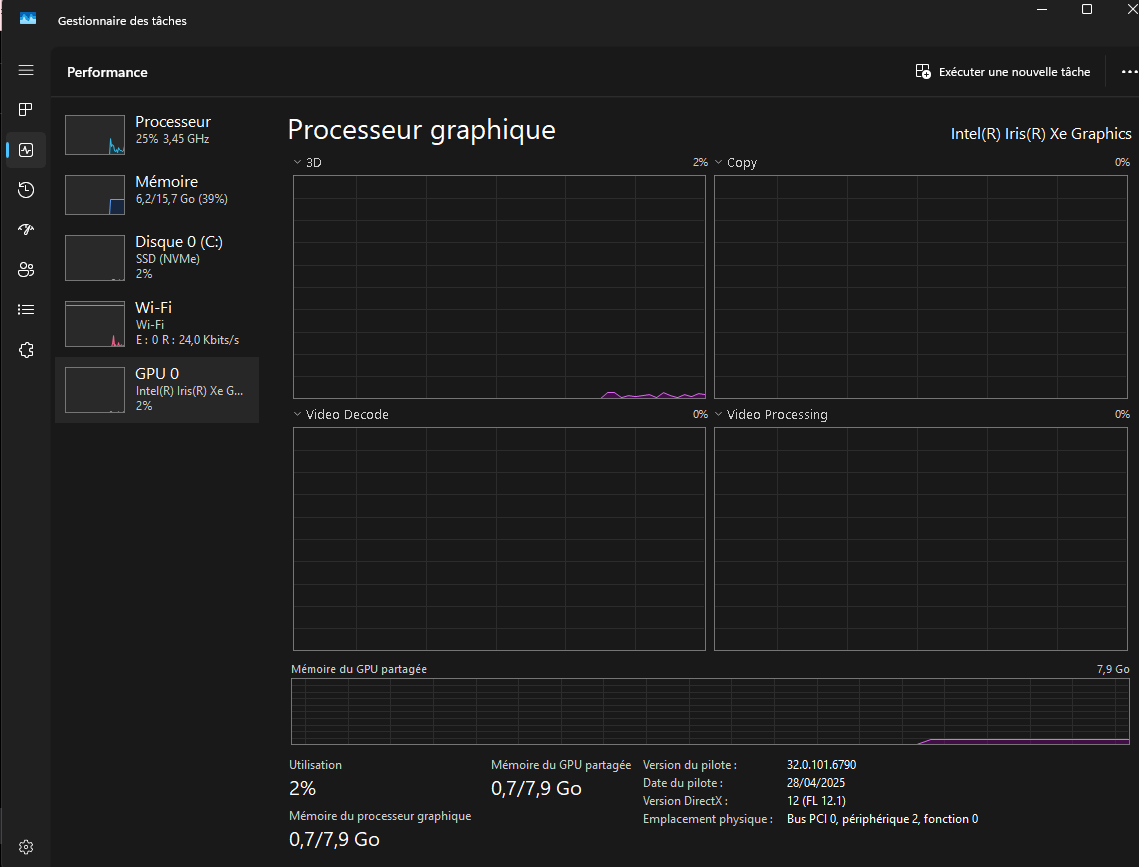Click the GPU 0 thumbnail graph

pos(95,390)
